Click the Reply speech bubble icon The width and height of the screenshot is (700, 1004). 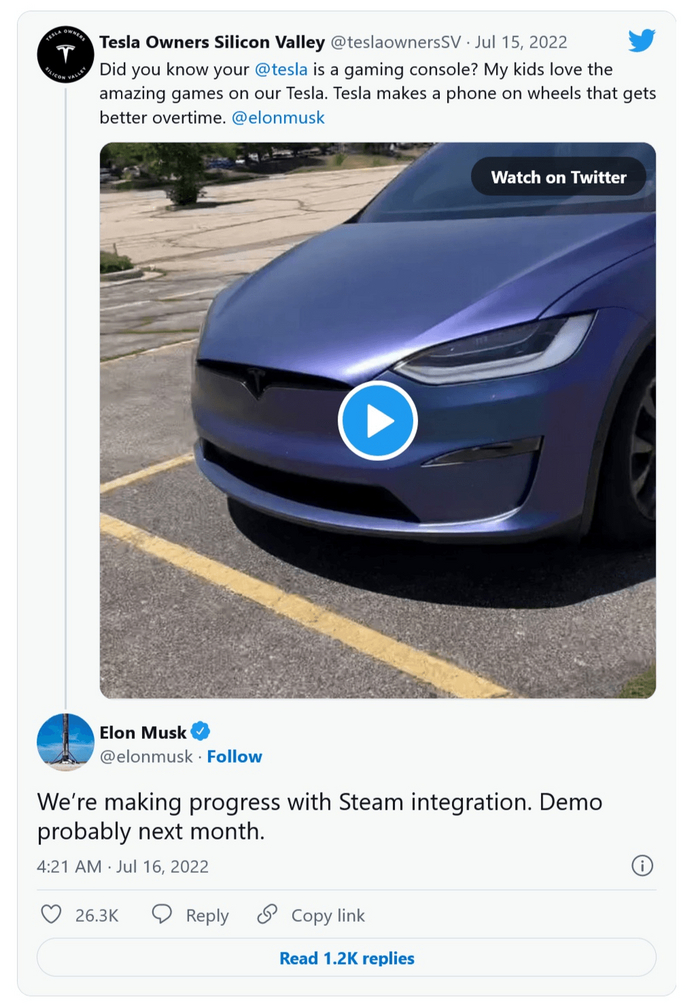coord(162,915)
